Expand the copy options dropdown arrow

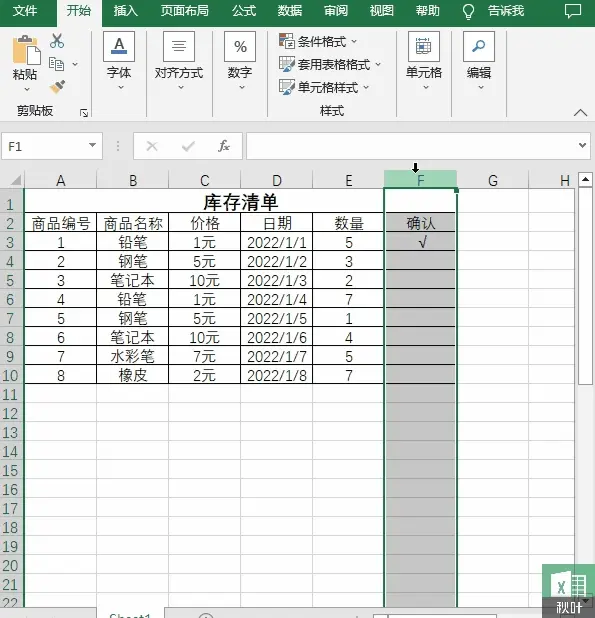pyautogui.click(x=75, y=64)
